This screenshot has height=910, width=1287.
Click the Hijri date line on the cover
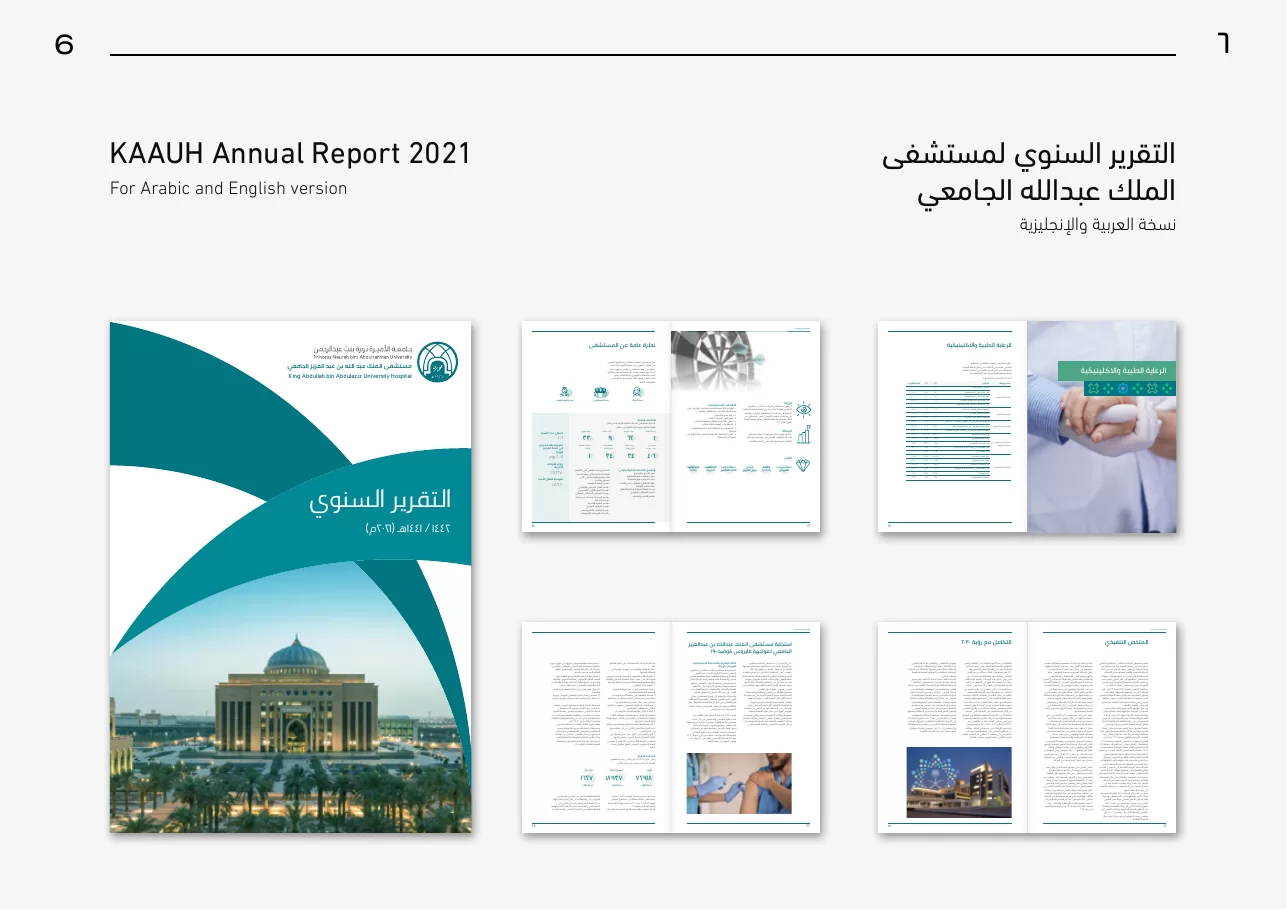pos(408,527)
